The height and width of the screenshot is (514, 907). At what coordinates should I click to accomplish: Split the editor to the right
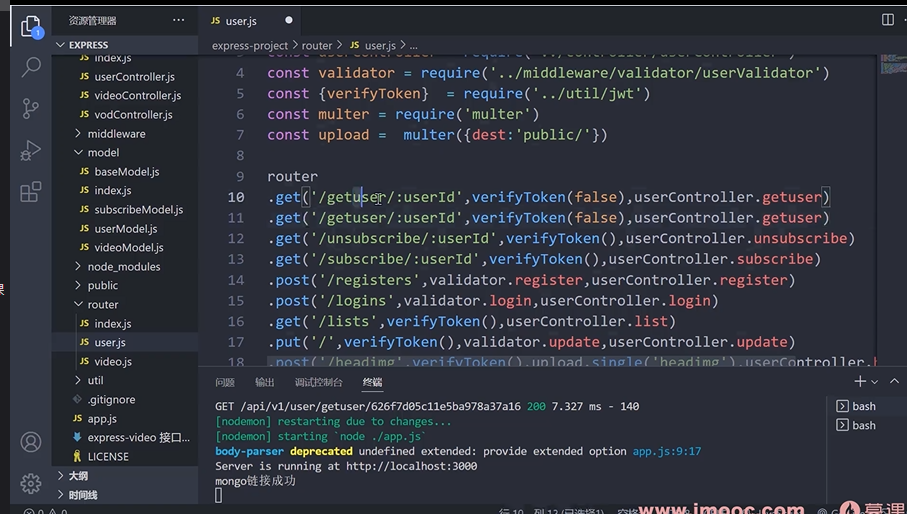[x=887, y=20]
